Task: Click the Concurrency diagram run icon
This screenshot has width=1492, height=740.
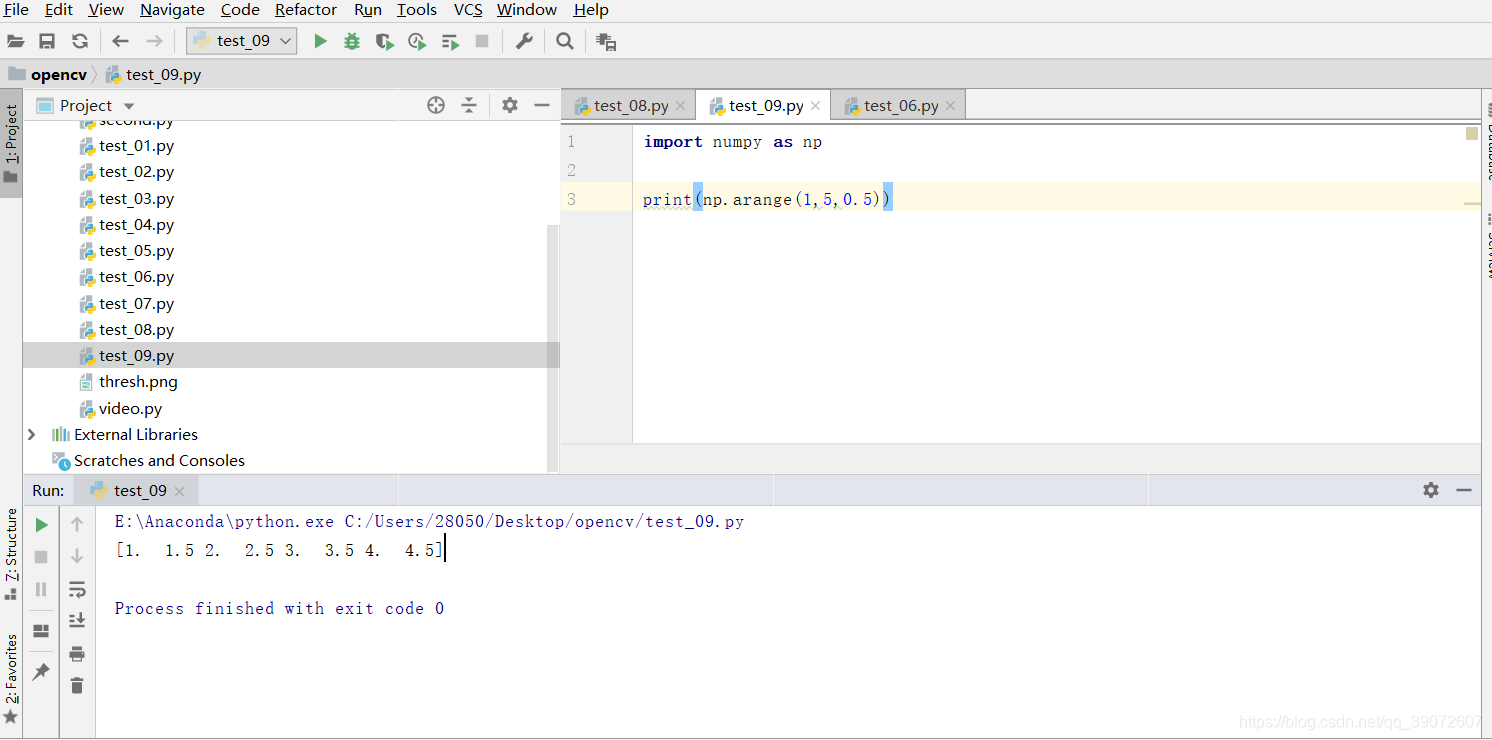Action: 450,41
